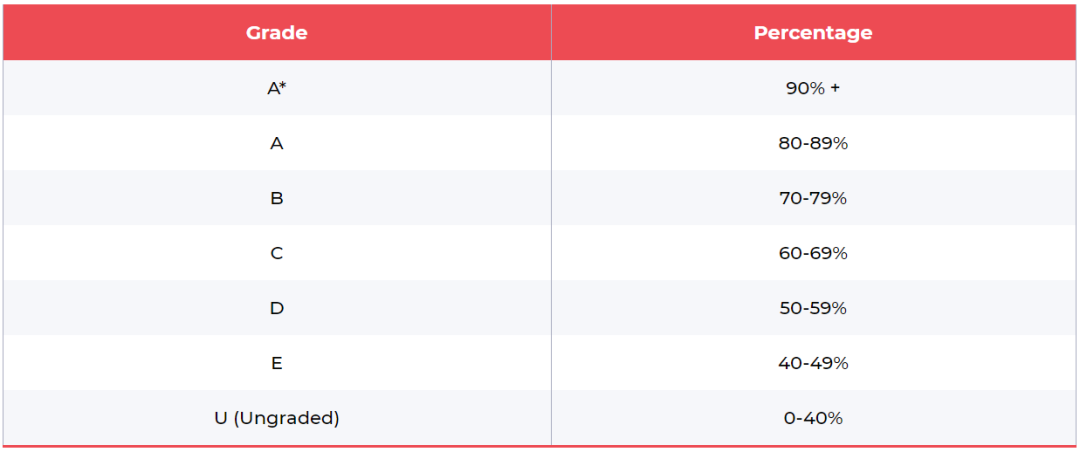Click the plus sign after 90%
This screenshot has height=452, width=1080.
[835, 88]
